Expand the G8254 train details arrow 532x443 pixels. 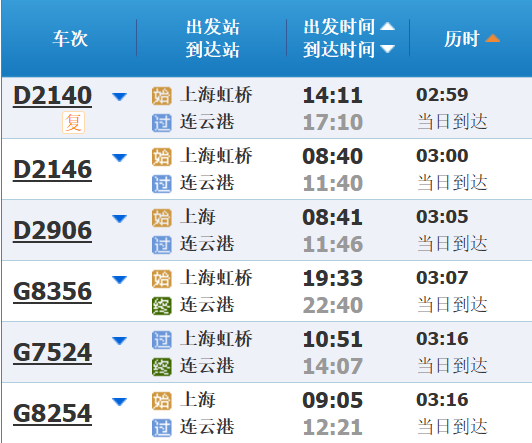click(x=119, y=402)
